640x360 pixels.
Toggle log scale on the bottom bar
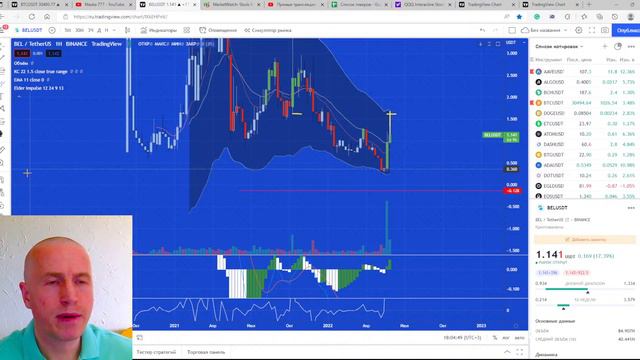506,338
